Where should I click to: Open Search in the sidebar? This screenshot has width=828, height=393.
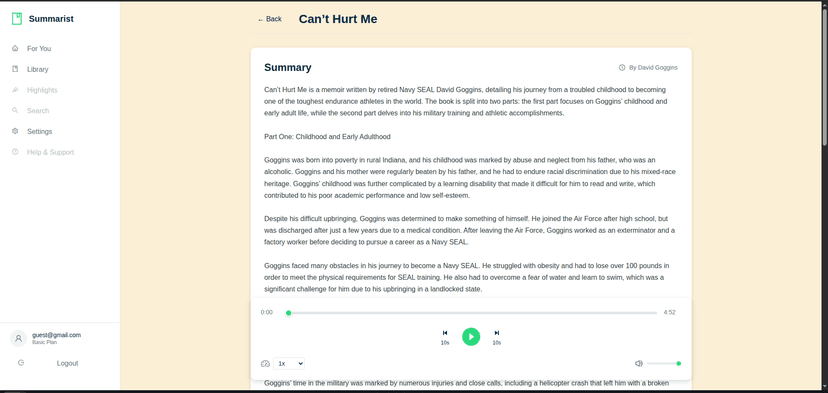tap(38, 110)
